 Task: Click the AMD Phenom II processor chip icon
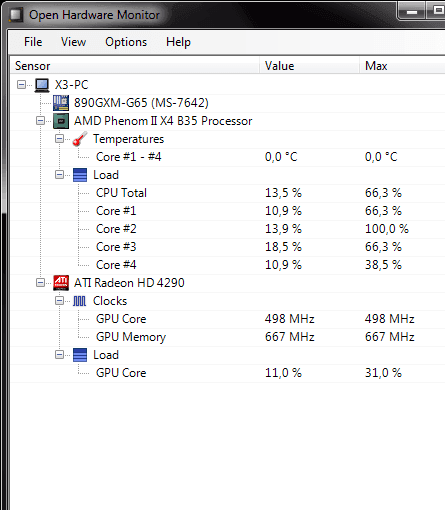[x=61, y=121]
